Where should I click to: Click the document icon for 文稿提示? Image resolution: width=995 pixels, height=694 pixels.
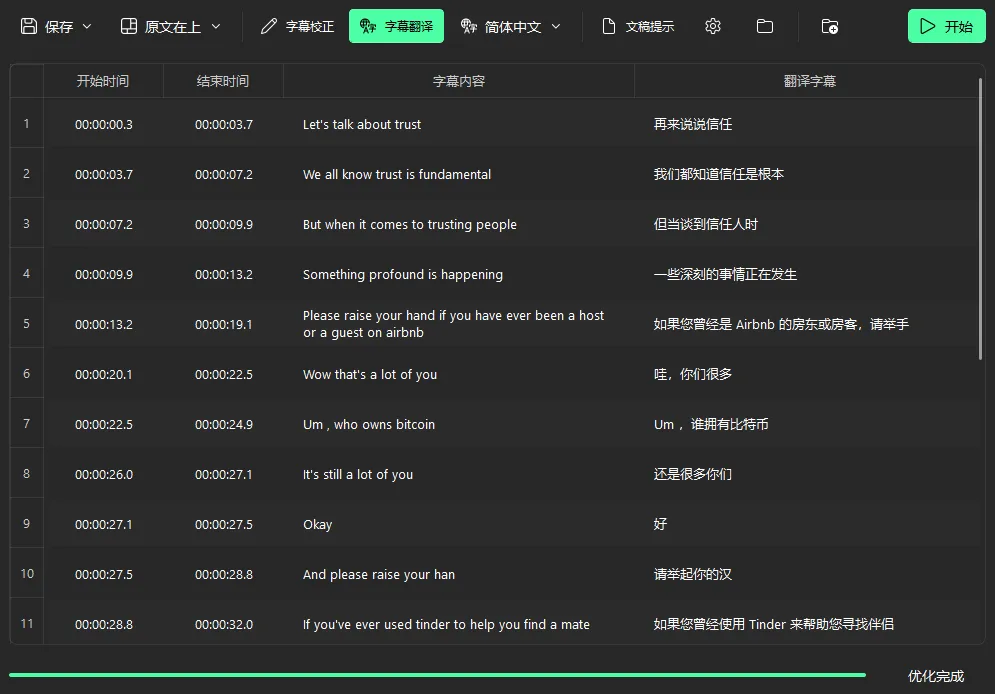[x=609, y=26]
